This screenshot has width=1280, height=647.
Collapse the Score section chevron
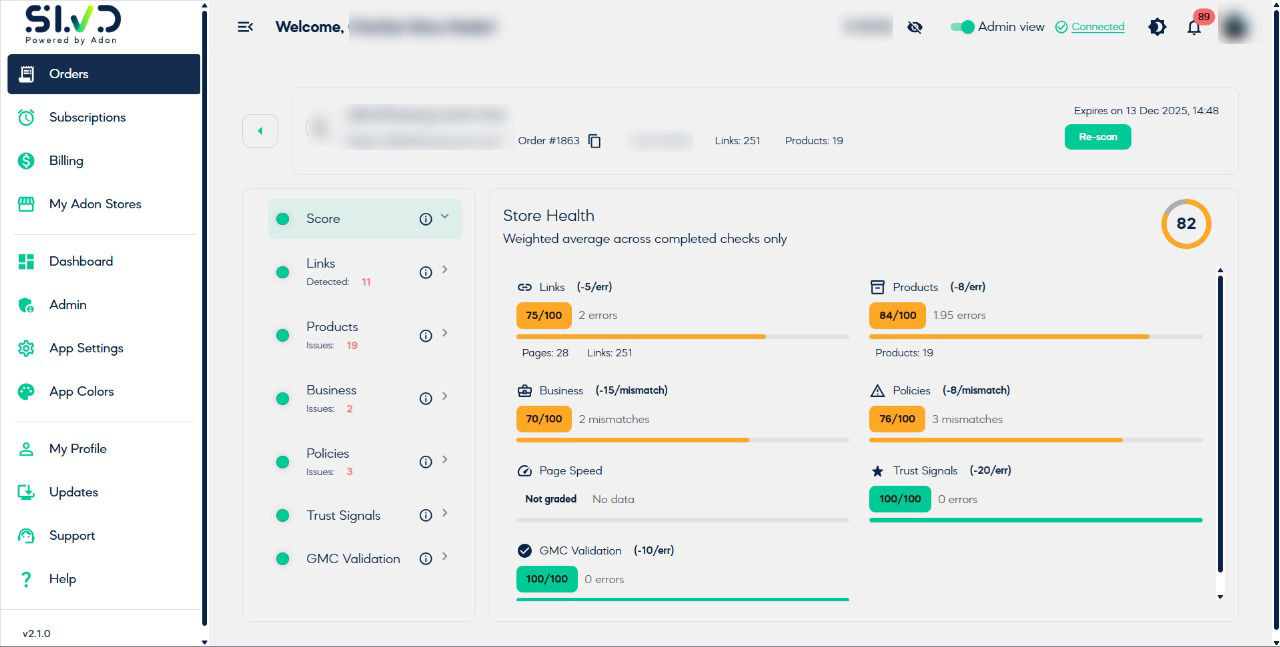pos(445,217)
